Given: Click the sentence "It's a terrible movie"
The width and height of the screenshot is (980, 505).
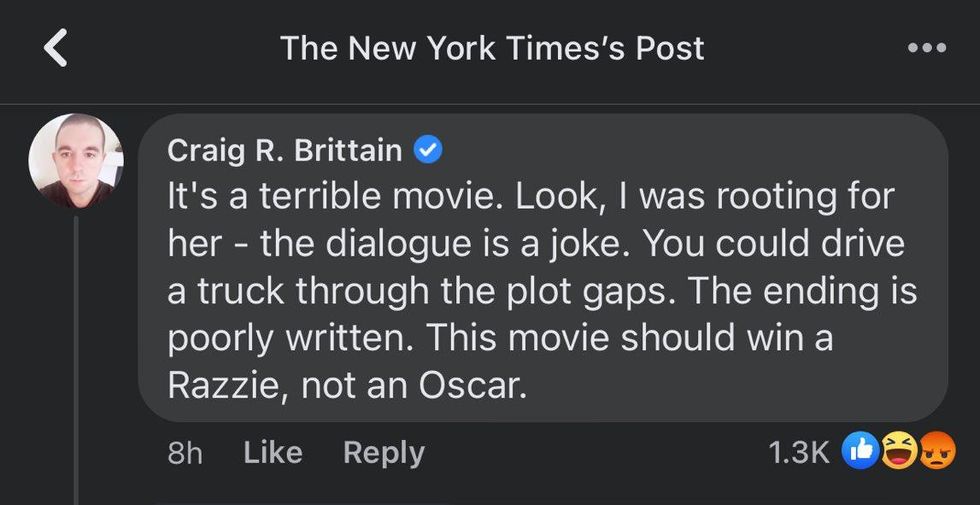Looking at the screenshot, I should pyautogui.click(x=336, y=198).
